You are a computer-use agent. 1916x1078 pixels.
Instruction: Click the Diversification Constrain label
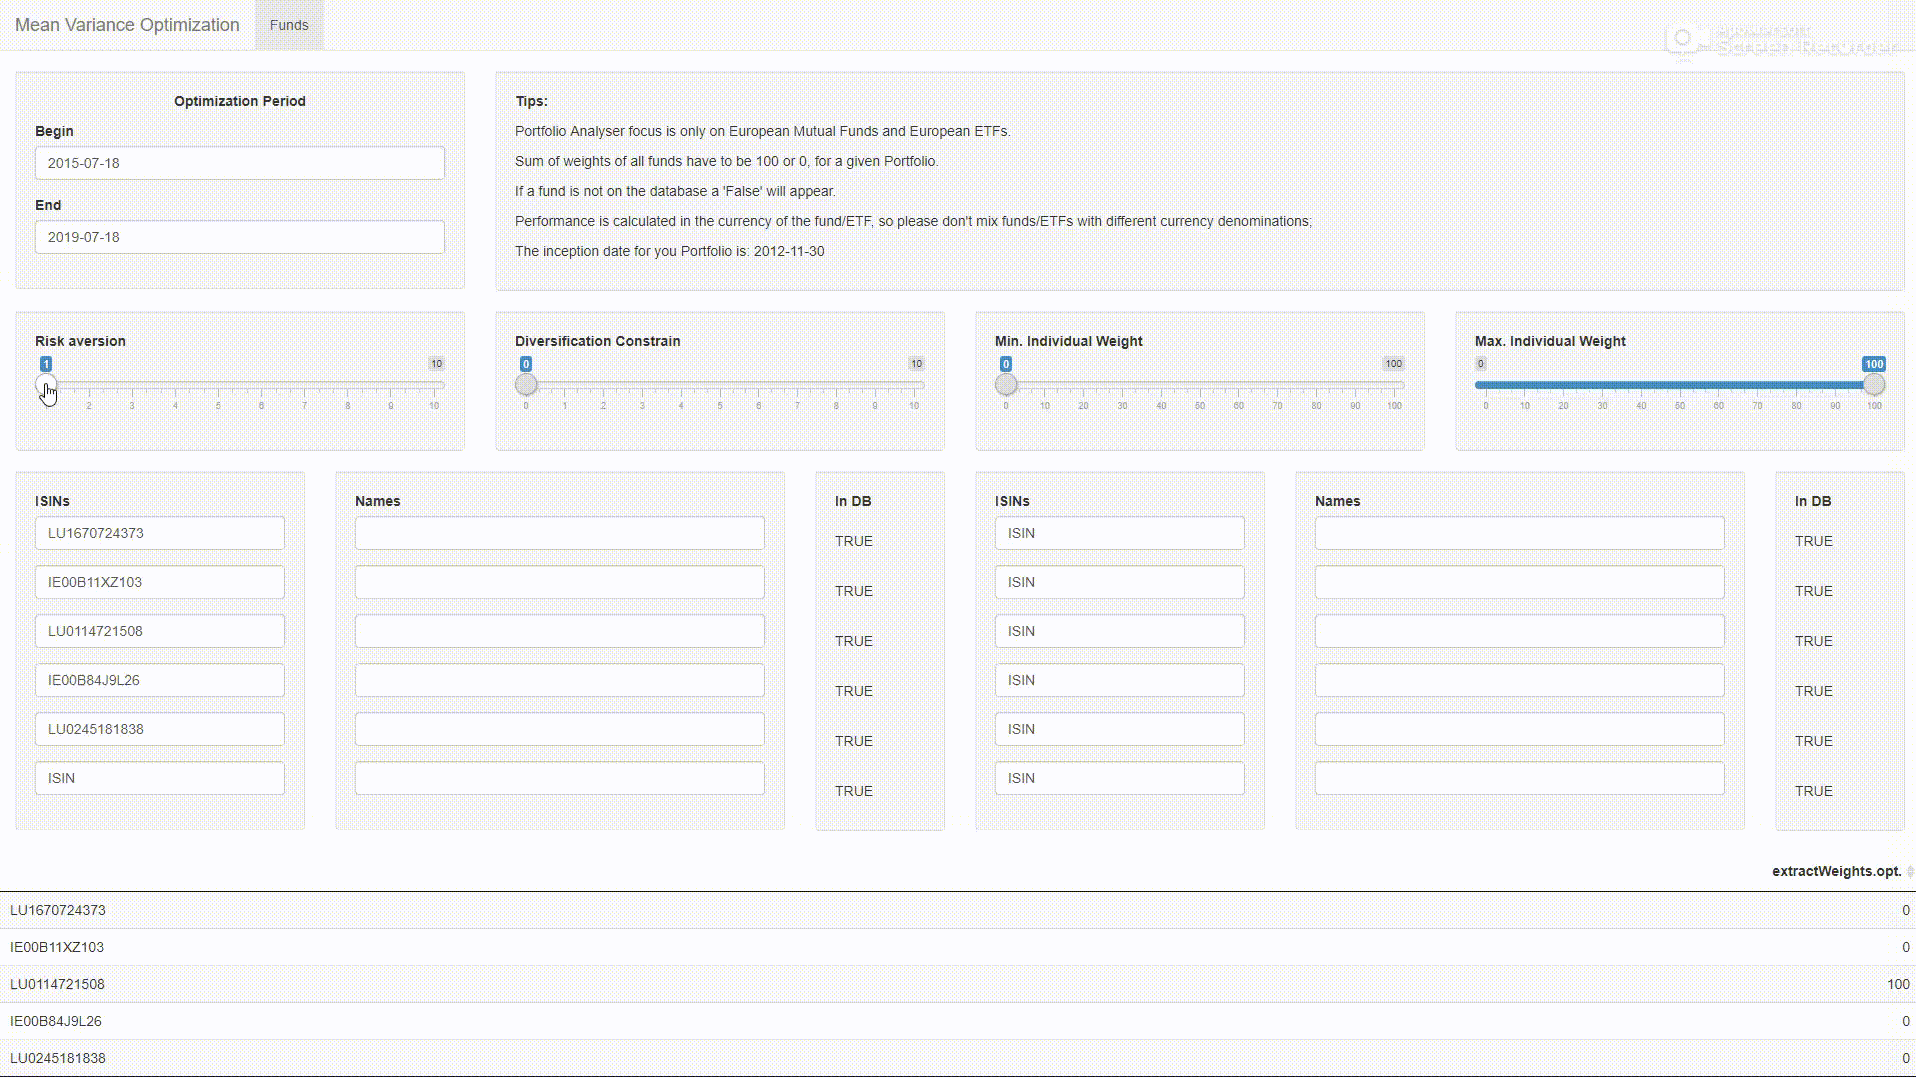click(598, 341)
